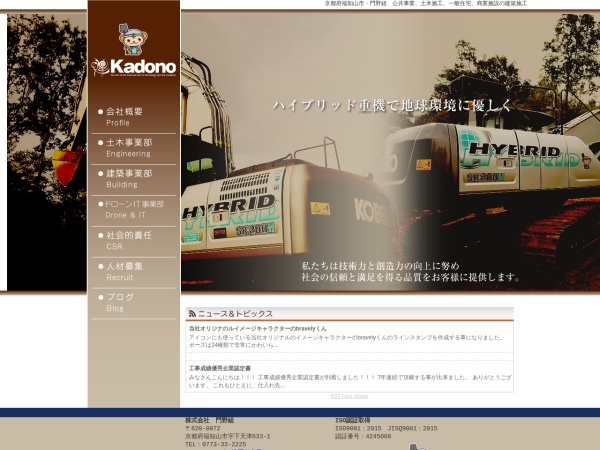Open the 人材募集 Recruit menu
This screenshot has width=600, height=450.
click(134, 272)
